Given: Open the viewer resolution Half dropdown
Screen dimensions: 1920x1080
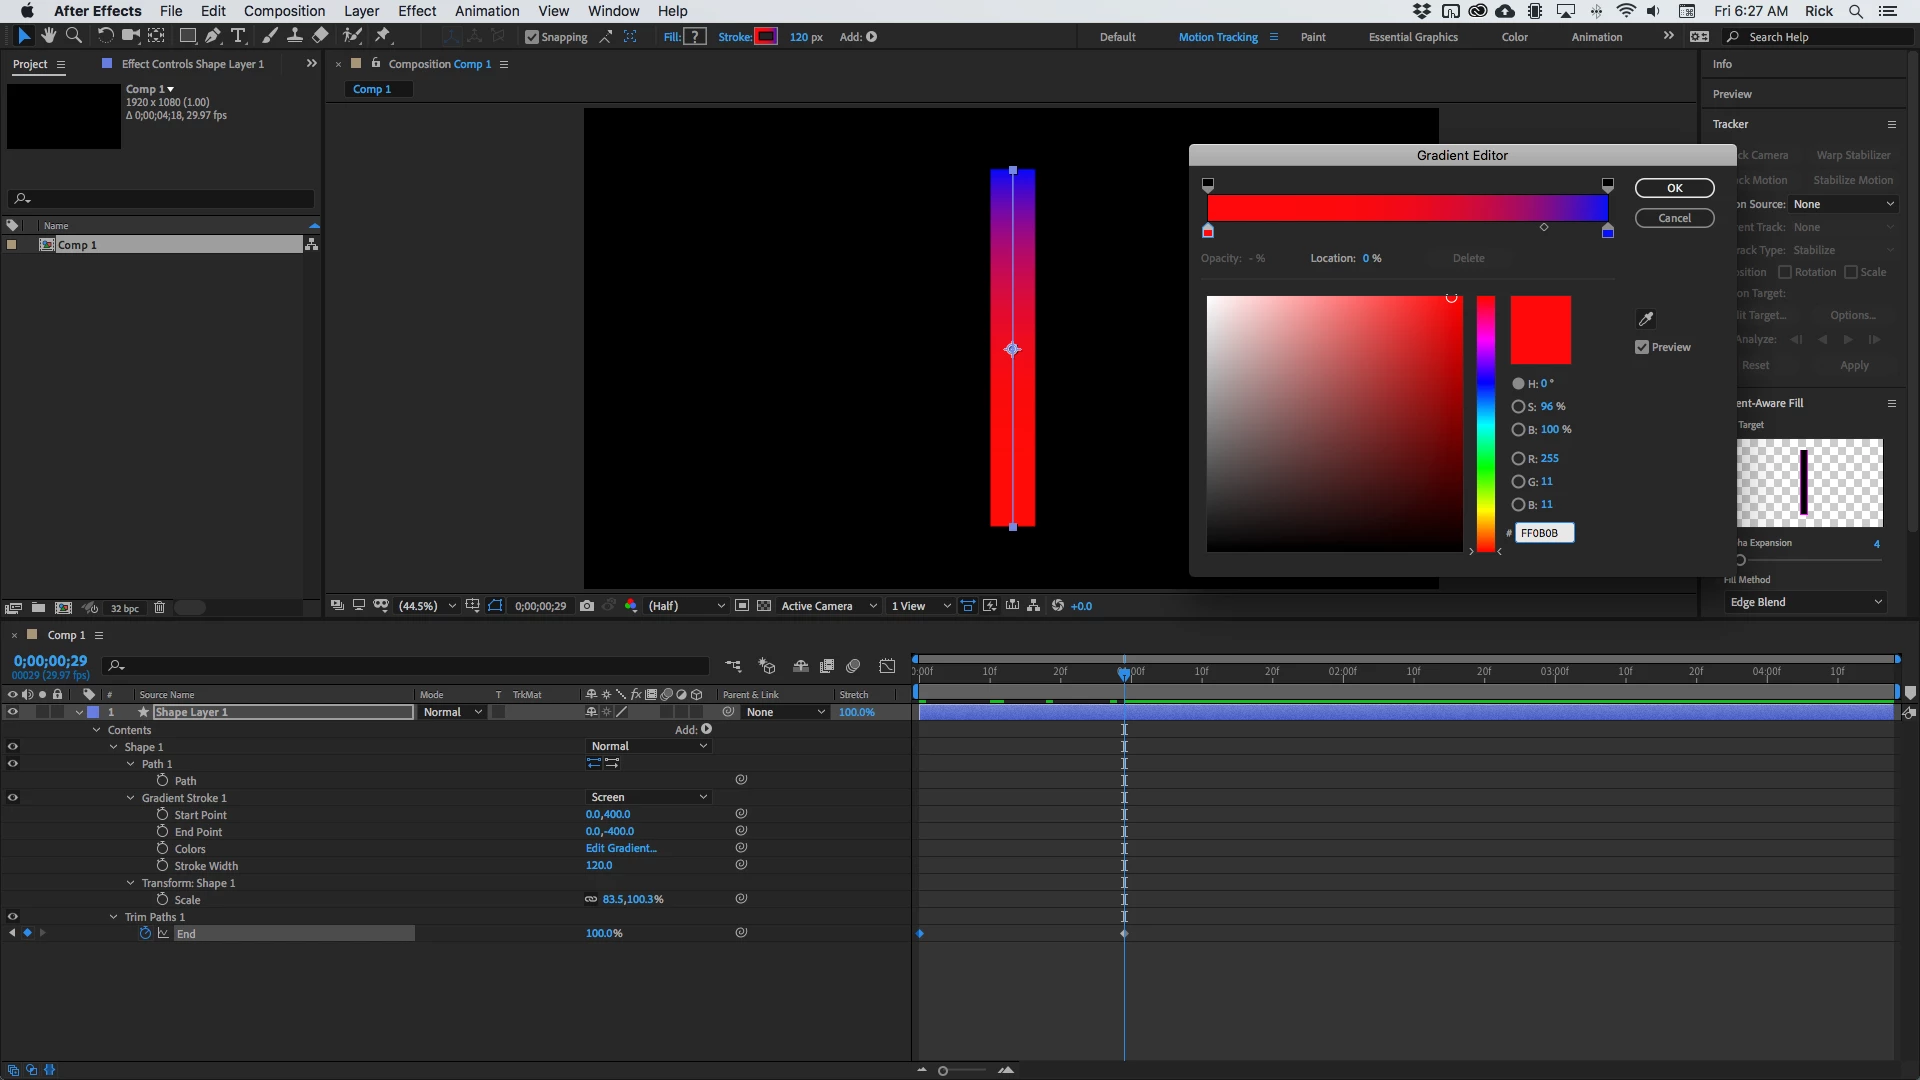Looking at the screenshot, I should click(686, 606).
